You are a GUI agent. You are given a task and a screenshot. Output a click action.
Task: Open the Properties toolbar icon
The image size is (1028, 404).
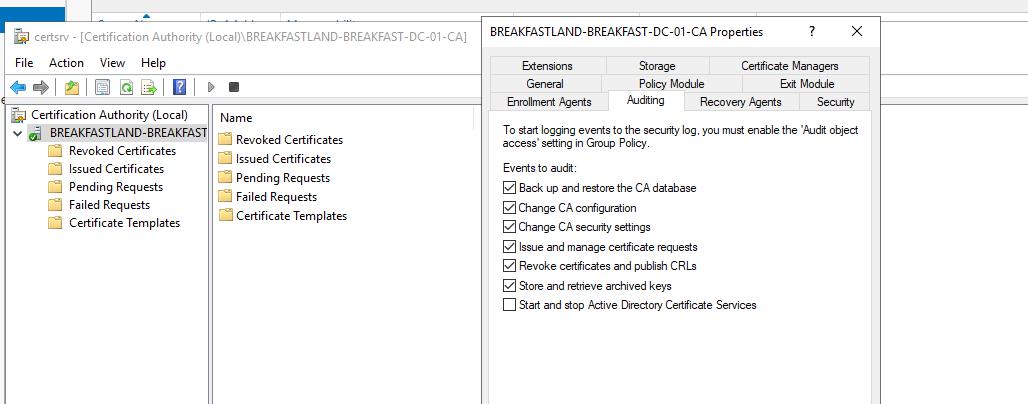102,87
